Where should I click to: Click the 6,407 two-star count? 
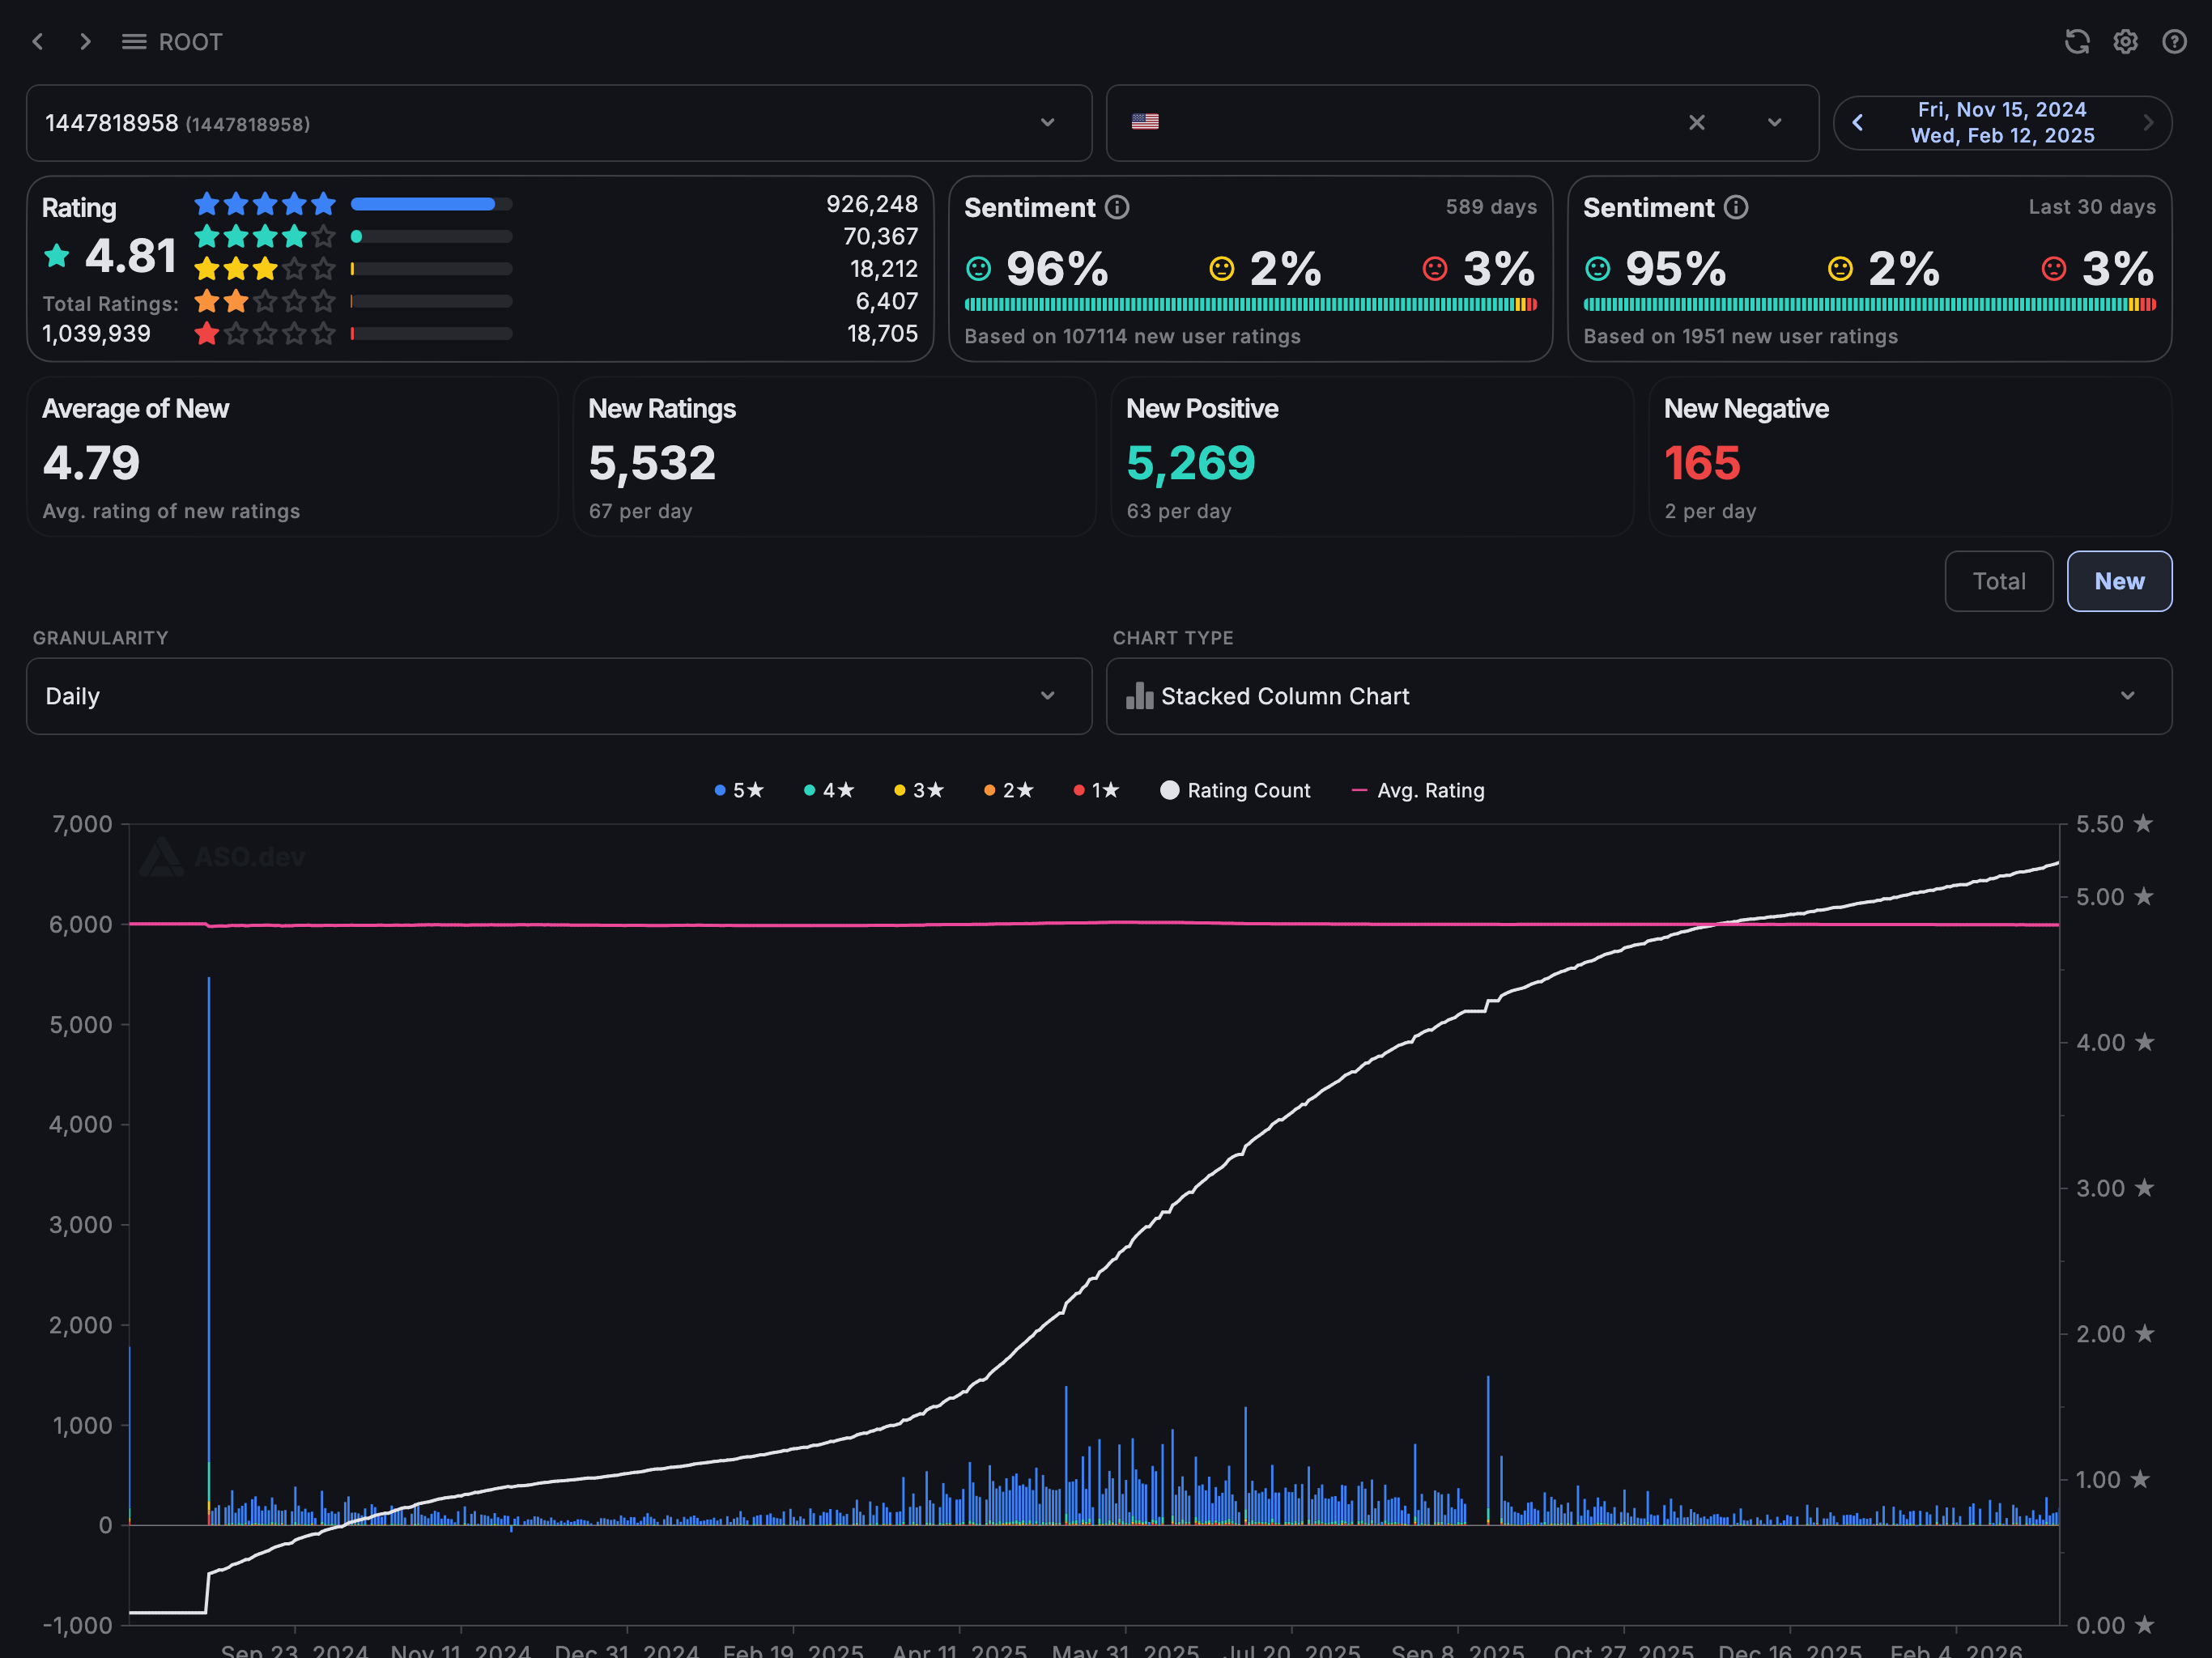click(886, 301)
